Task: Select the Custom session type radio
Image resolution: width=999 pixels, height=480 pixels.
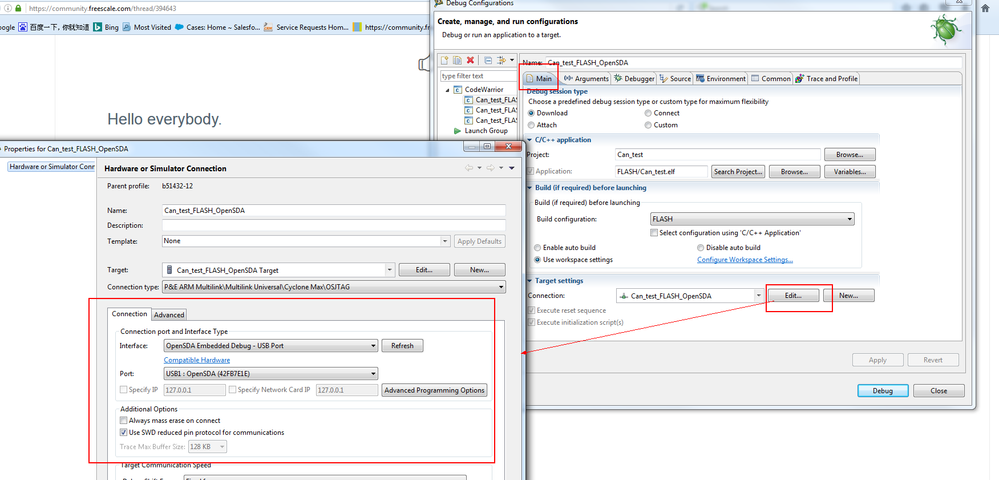Action: coord(648,125)
